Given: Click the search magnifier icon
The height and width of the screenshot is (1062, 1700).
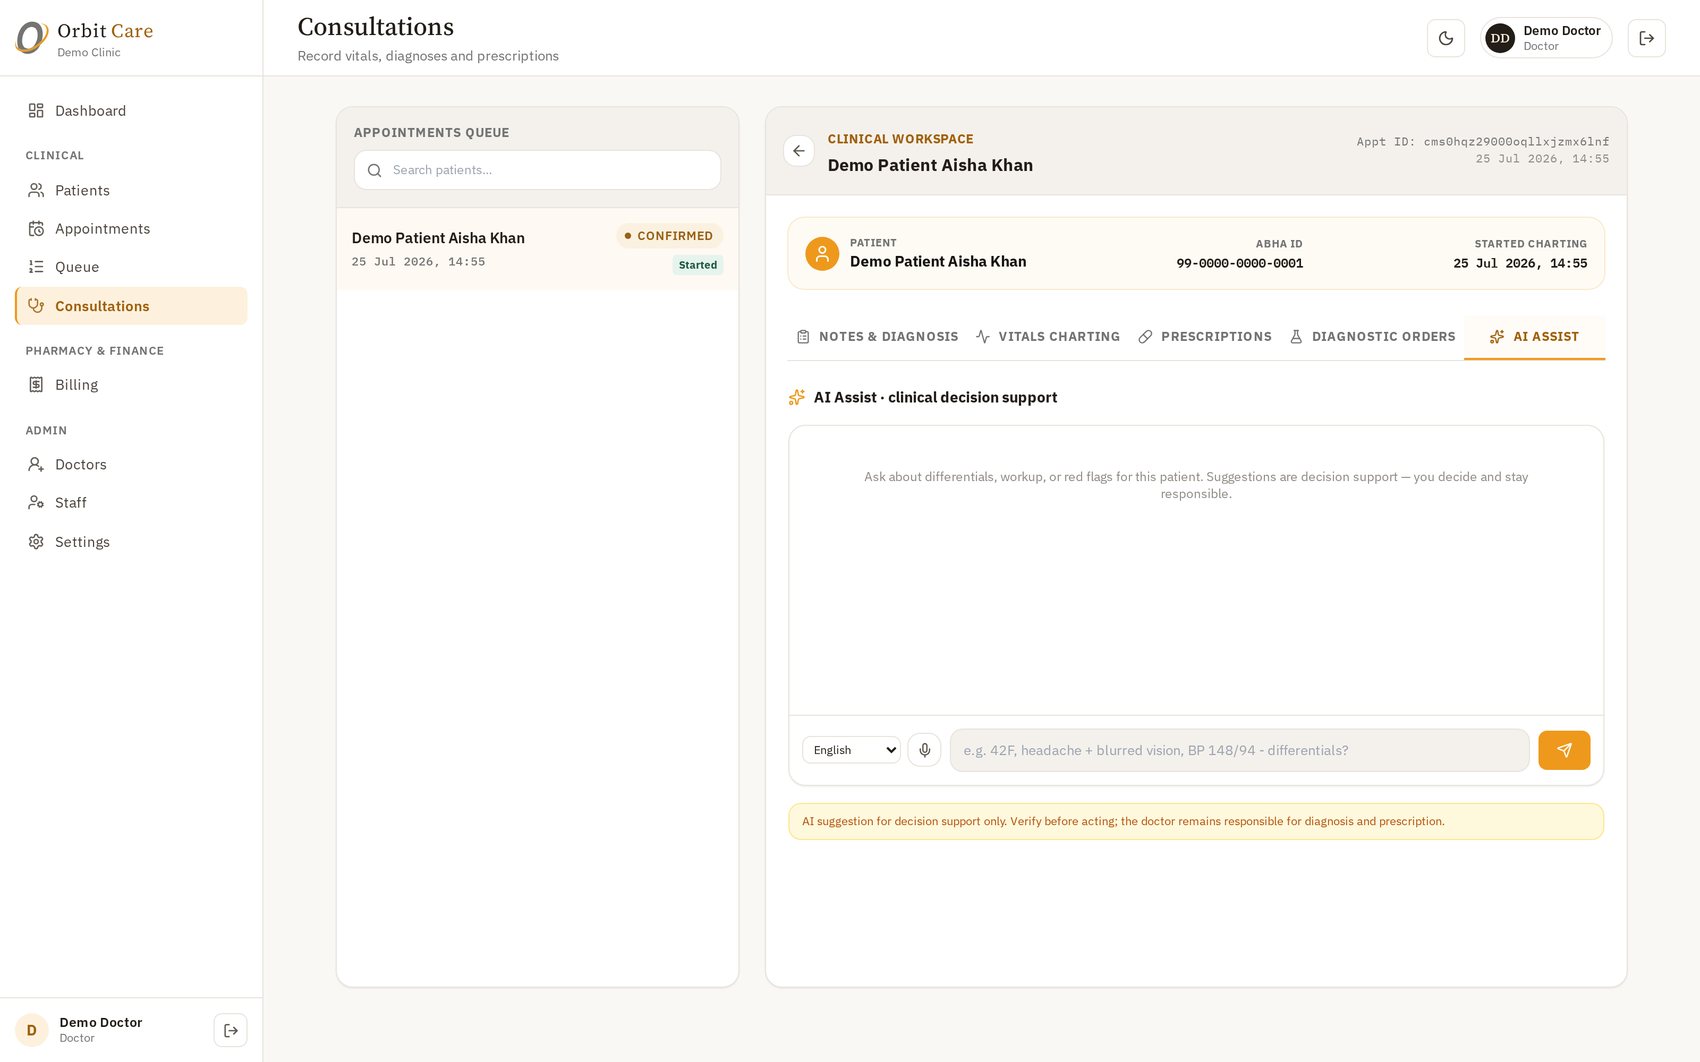Looking at the screenshot, I should tap(375, 171).
